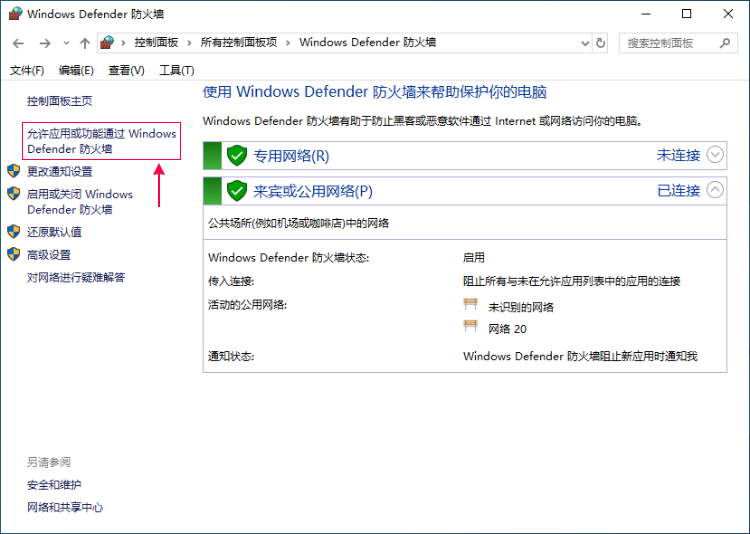Click shield icon beside 高级设置

click(x=14, y=254)
